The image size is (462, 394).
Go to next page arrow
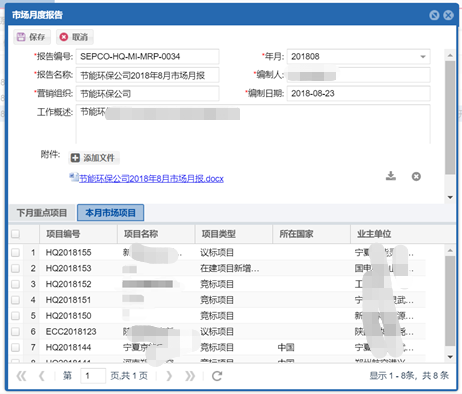(169, 376)
